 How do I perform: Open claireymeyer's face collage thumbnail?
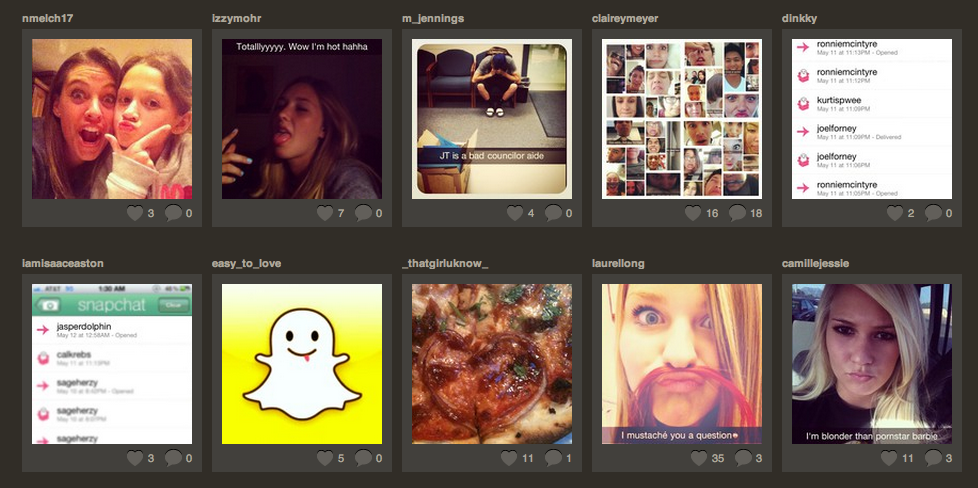(x=682, y=119)
